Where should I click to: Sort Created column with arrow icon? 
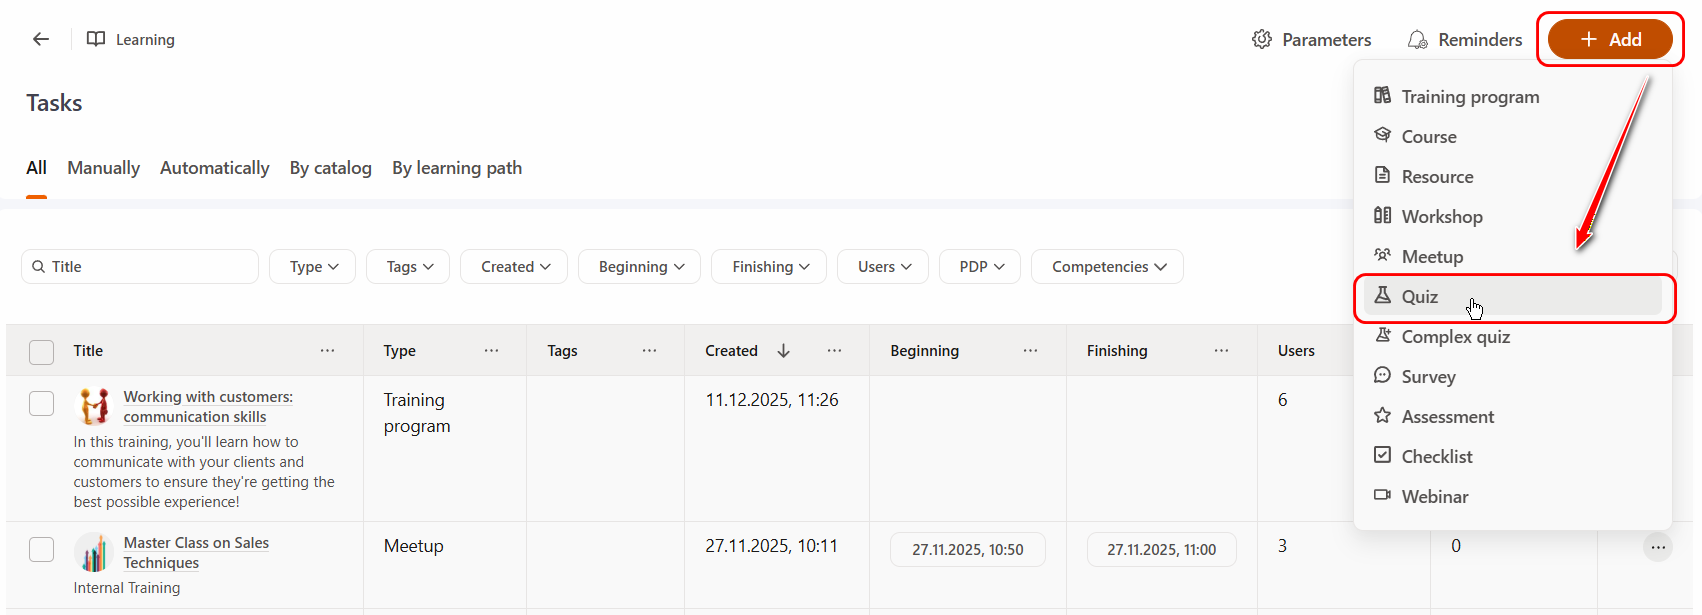click(784, 350)
